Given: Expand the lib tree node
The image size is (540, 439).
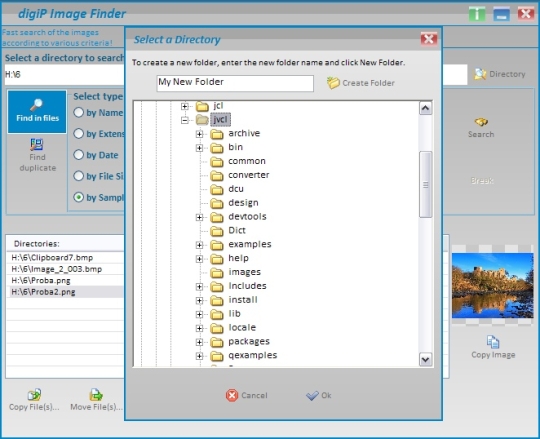Looking at the screenshot, I should click(x=199, y=314).
